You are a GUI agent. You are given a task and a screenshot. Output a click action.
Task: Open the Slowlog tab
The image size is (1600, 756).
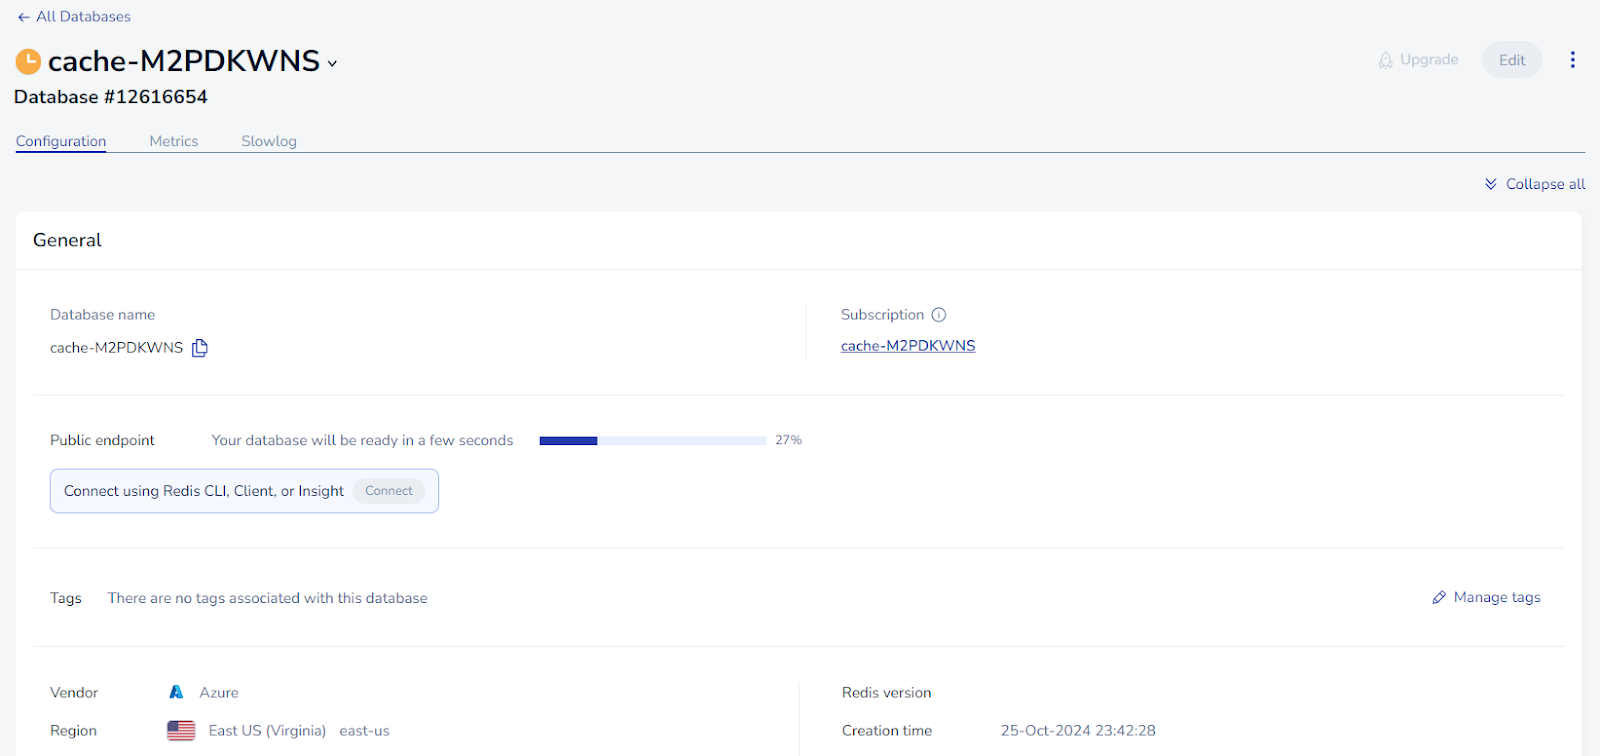click(269, 141)
